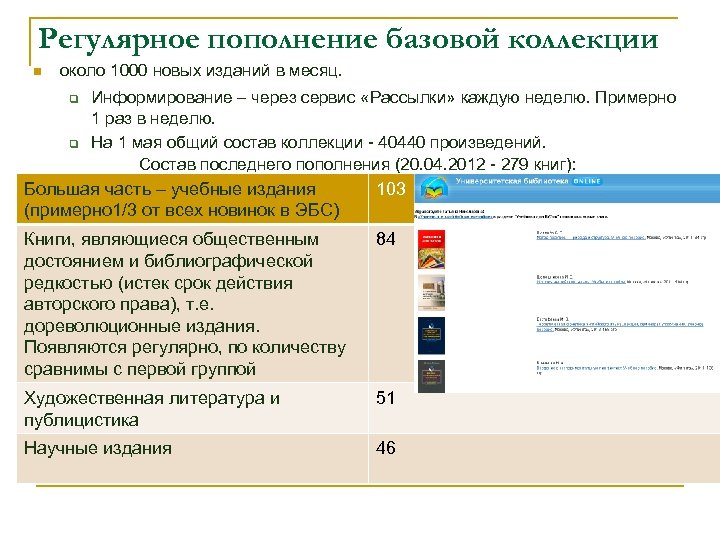Click the text 'сравнимы с первой группой'
Image resolution: width=720 pixels, height=540 pixels.
(x=140, y=369)
